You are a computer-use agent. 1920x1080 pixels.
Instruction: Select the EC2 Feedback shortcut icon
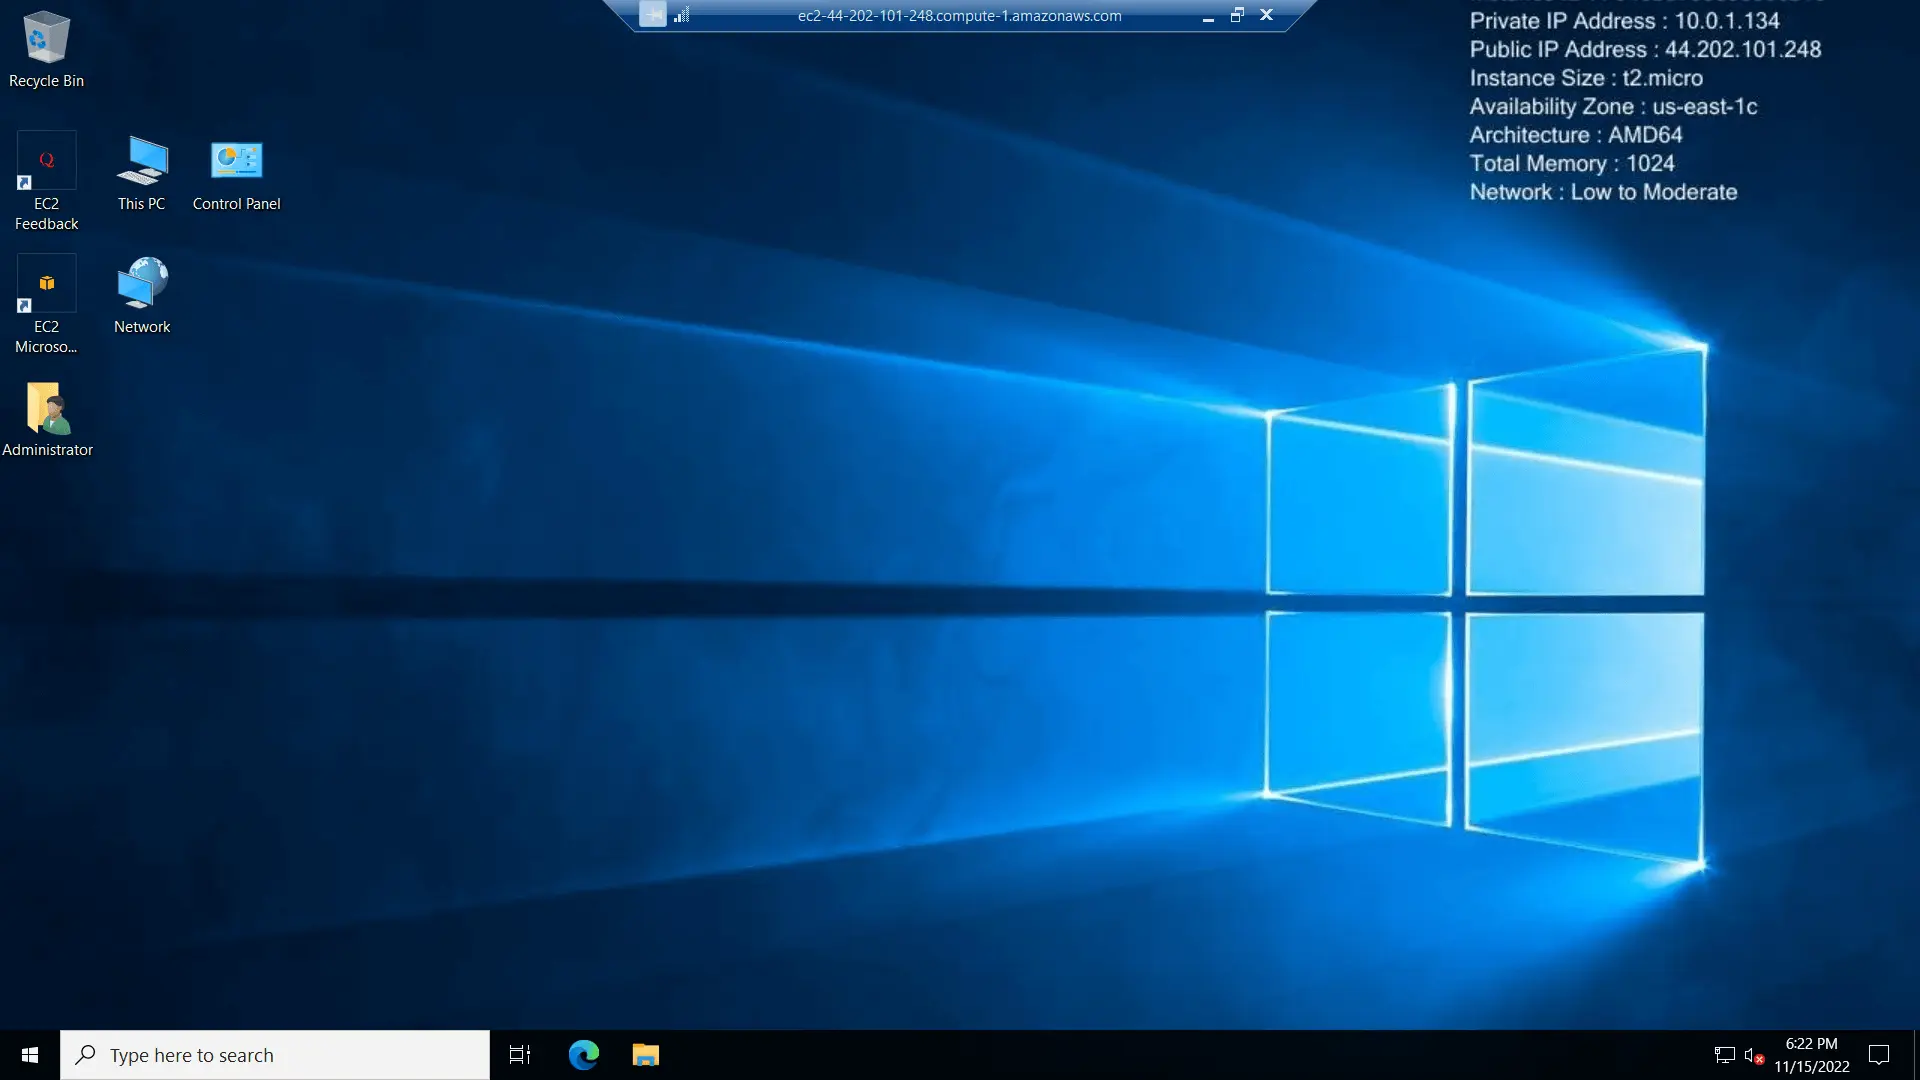(x=46, y=182)
